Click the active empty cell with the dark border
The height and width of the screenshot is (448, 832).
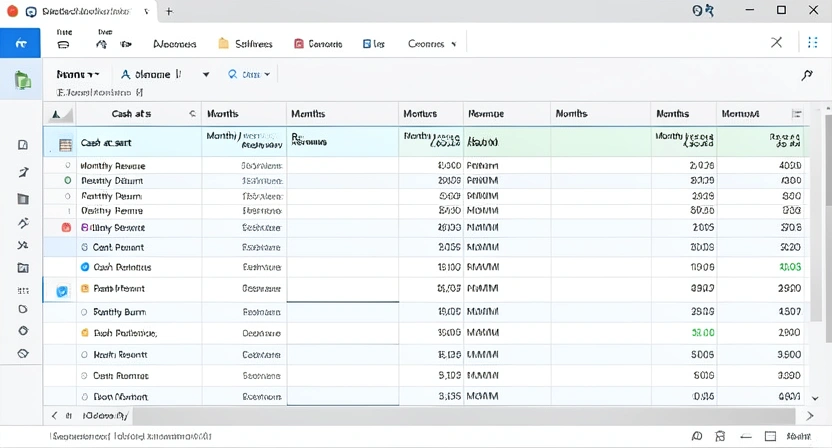(343, 290)
